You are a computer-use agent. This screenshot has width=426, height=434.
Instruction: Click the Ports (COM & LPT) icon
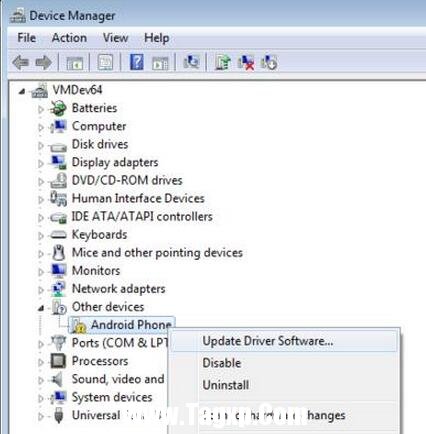click(58, 343)
